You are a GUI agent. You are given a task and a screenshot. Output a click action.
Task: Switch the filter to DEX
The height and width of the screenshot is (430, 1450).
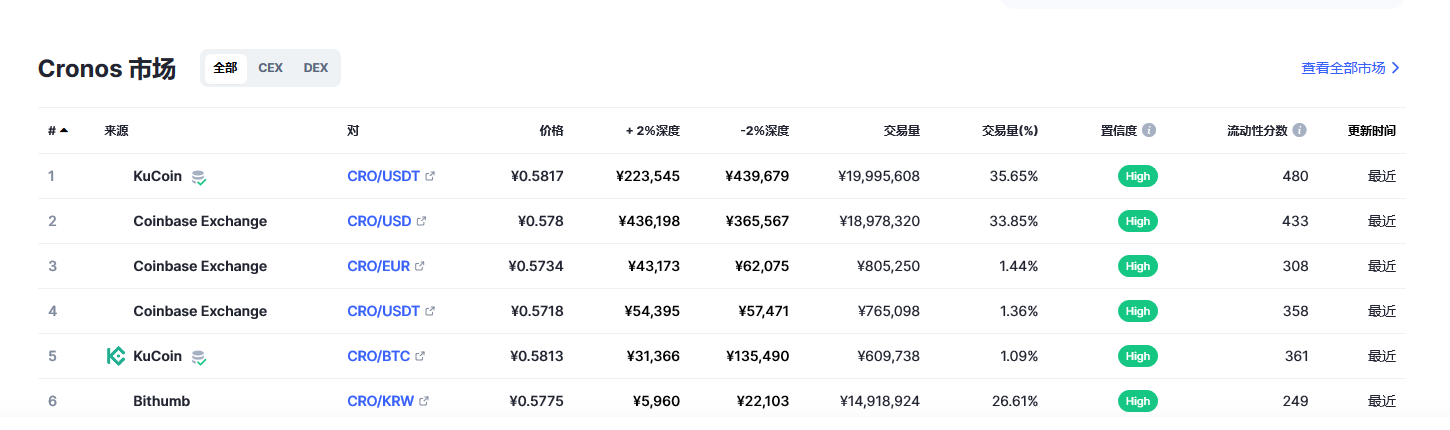(x=316, y=68)
